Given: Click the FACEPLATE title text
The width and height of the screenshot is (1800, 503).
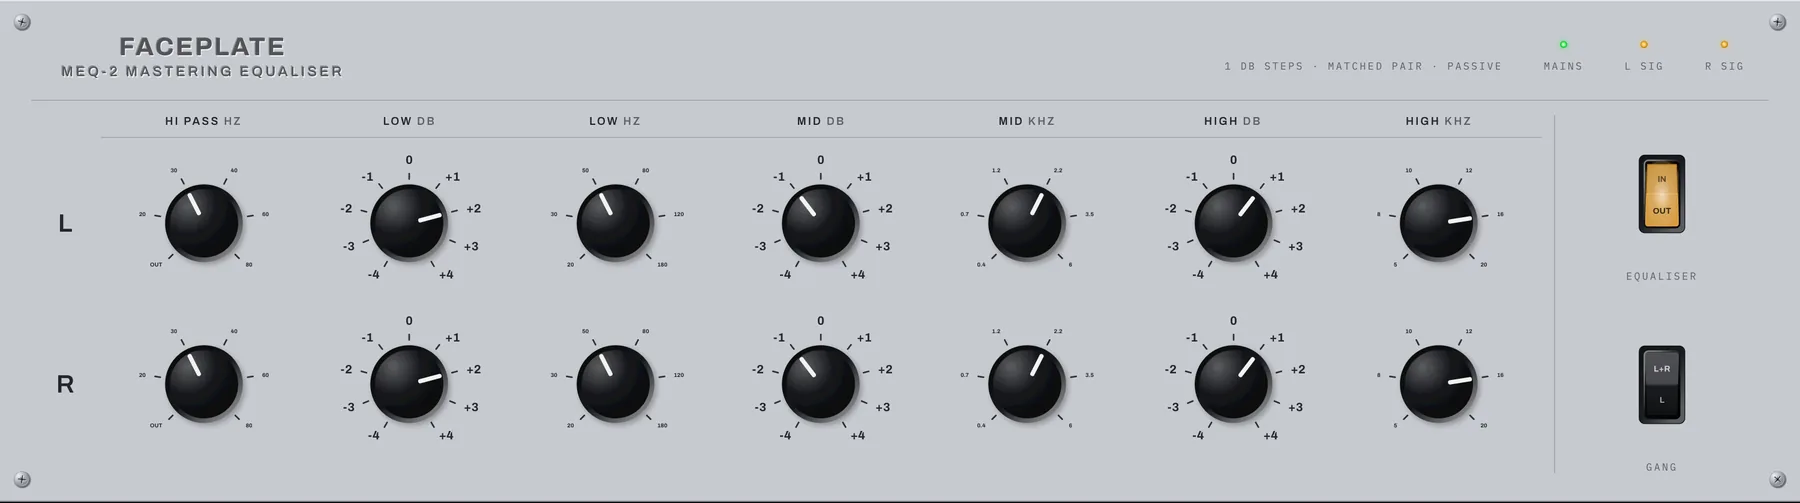Looking at the screenshot, I should tap(202, 46).
